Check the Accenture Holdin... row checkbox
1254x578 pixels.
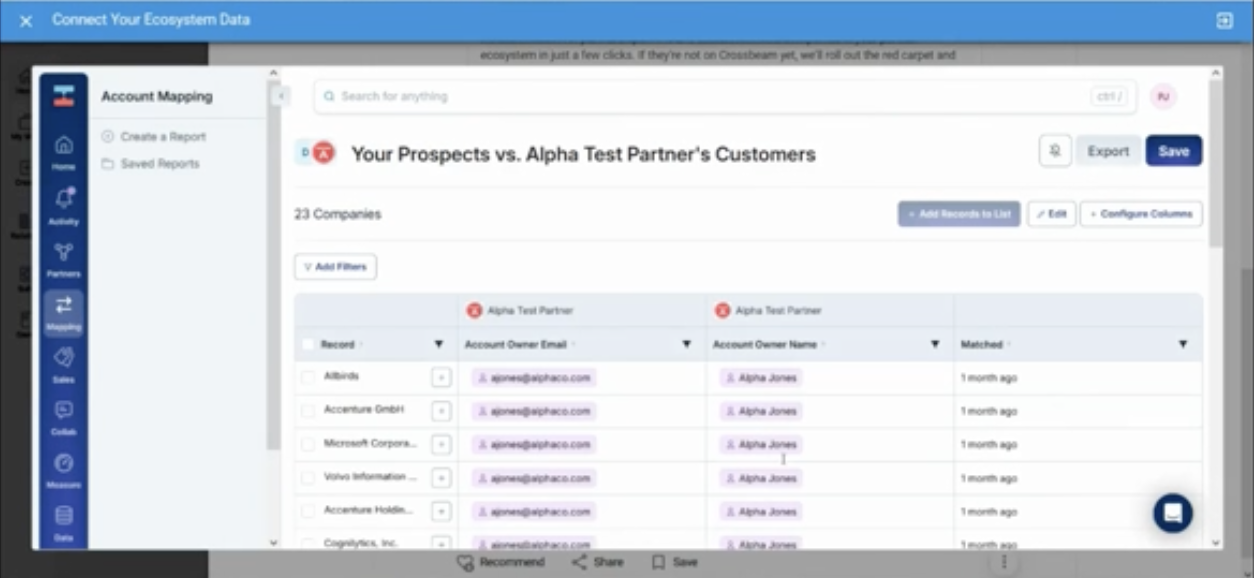pos(307,511)
